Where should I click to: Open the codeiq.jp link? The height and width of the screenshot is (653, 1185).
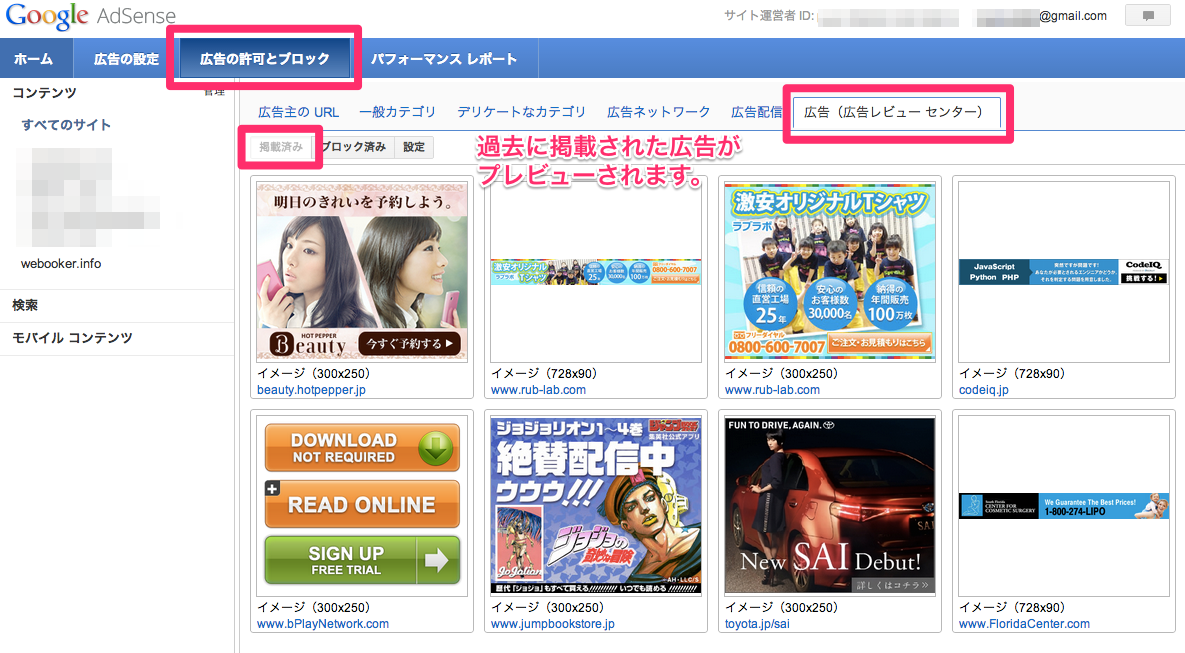pos(984,390)
